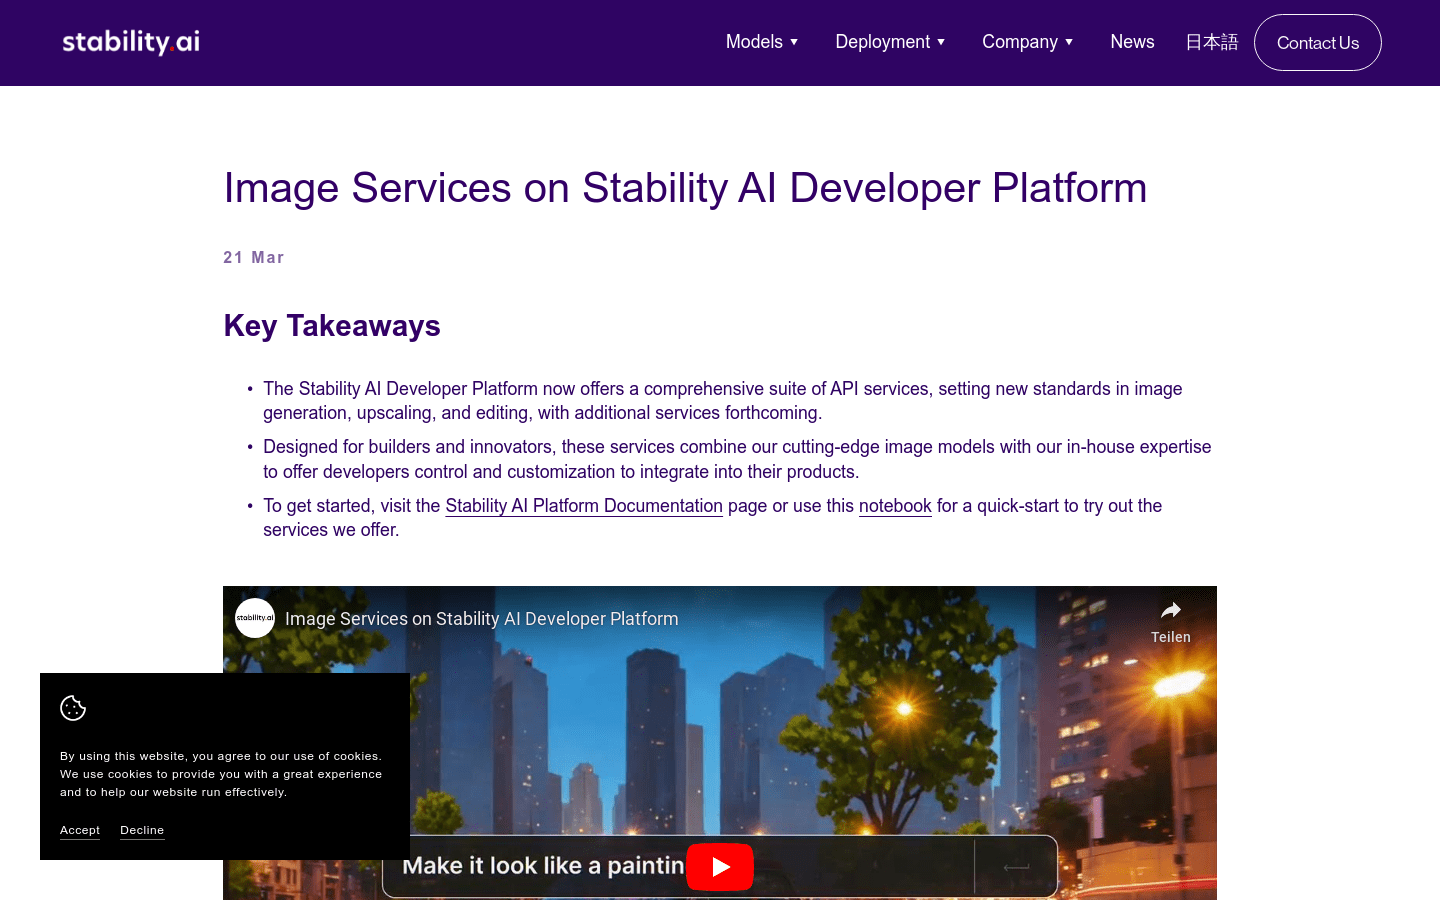1440x900 pixels.
Task: Accept the cookie policy
Action: 80,830
